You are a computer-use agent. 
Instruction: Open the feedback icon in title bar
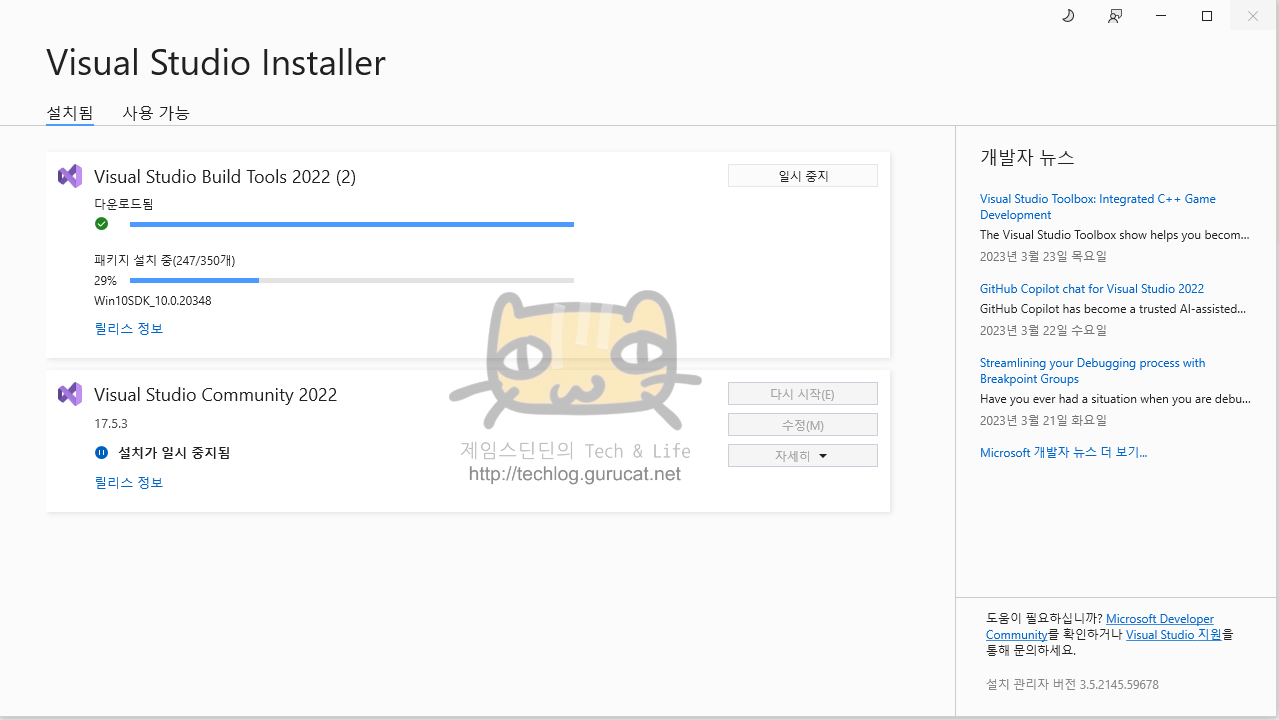coord(1115,16)
